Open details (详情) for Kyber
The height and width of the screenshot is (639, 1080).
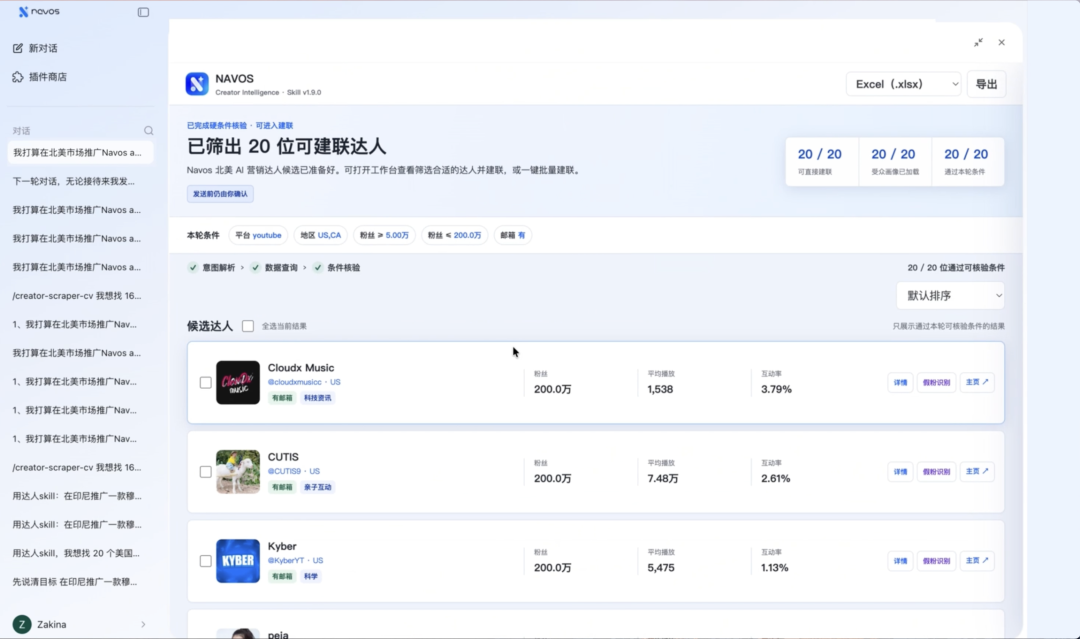tap(900, 561)
